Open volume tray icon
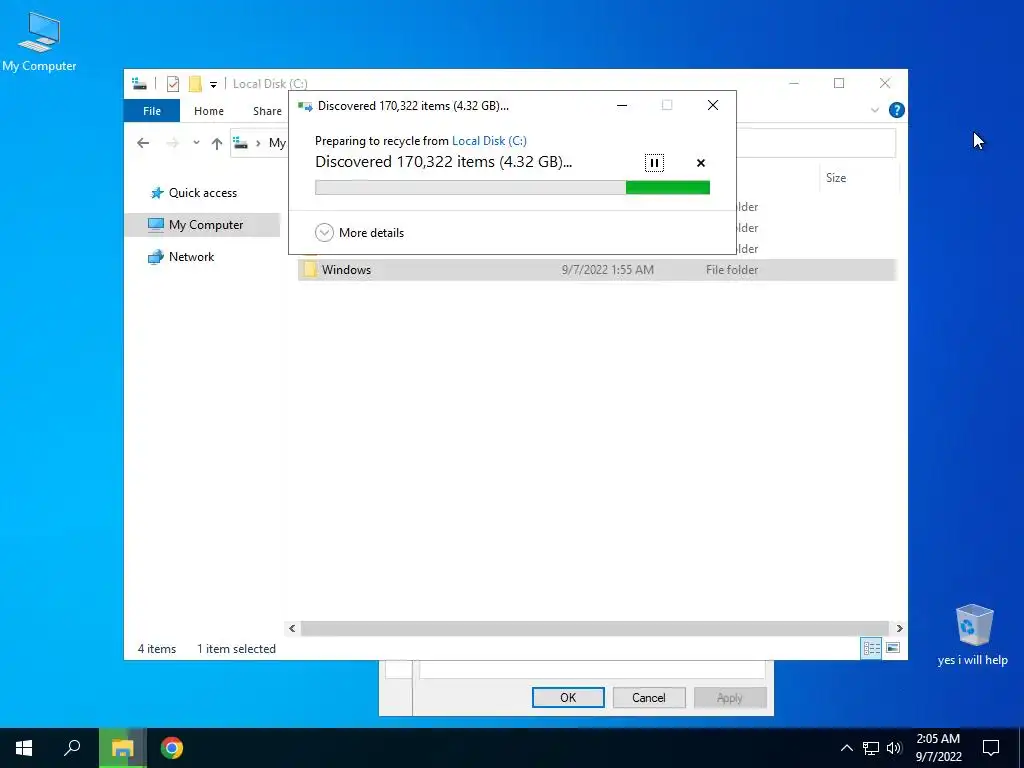Viewport: 1024px width, 768px height. [894, 748]
